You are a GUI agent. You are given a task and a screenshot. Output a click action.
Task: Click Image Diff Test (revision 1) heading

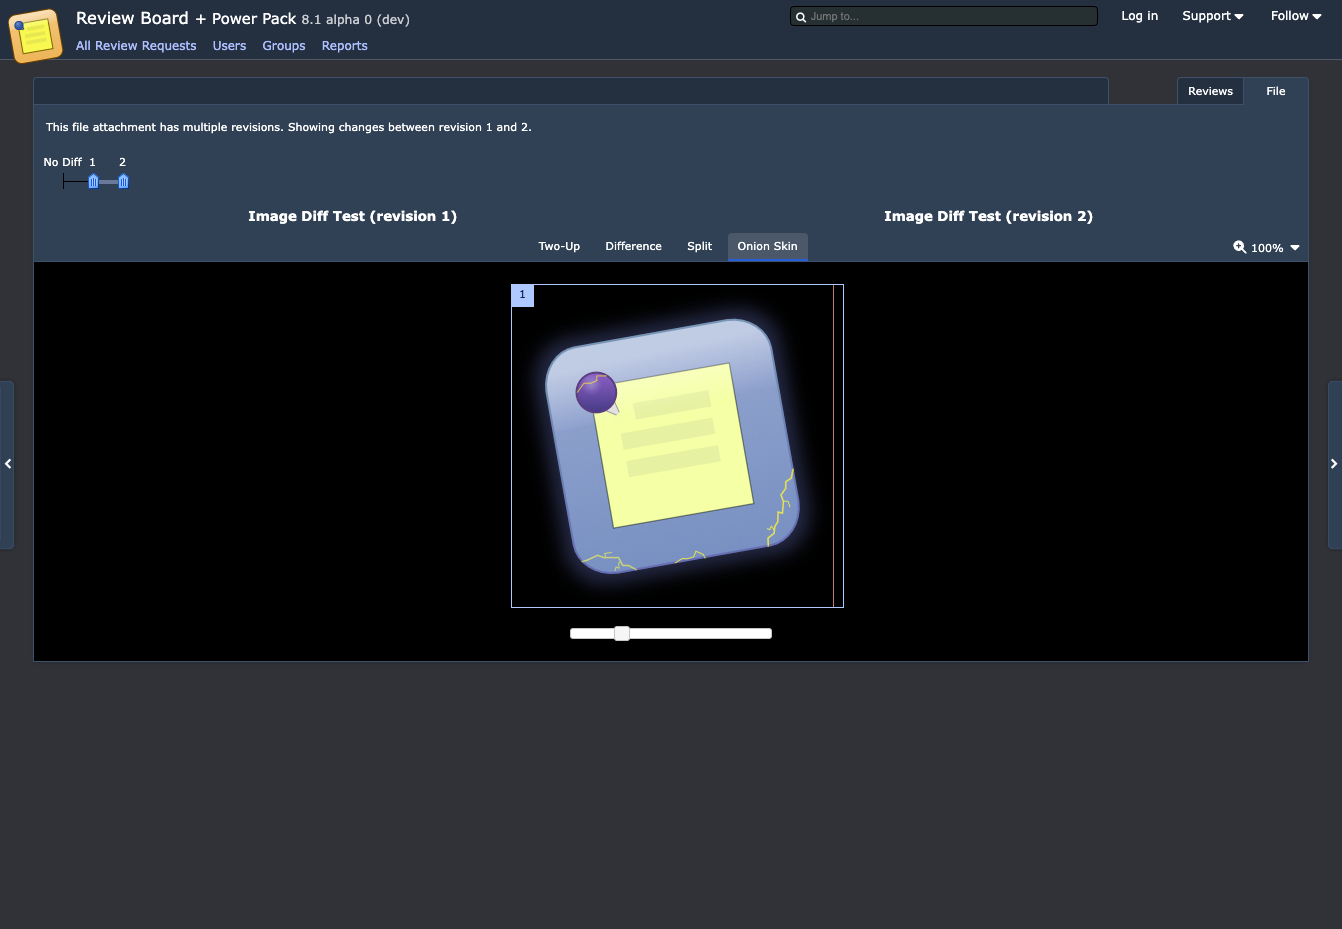pyautogui.click(x=352, y=216)
